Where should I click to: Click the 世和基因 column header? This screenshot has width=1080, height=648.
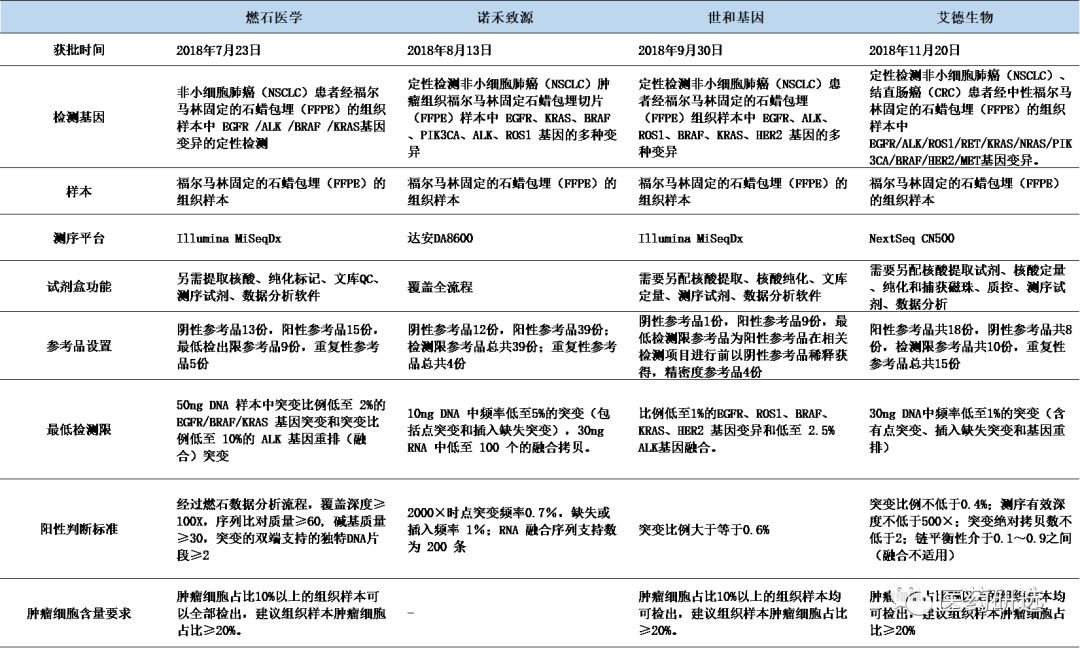coord(737,18)
